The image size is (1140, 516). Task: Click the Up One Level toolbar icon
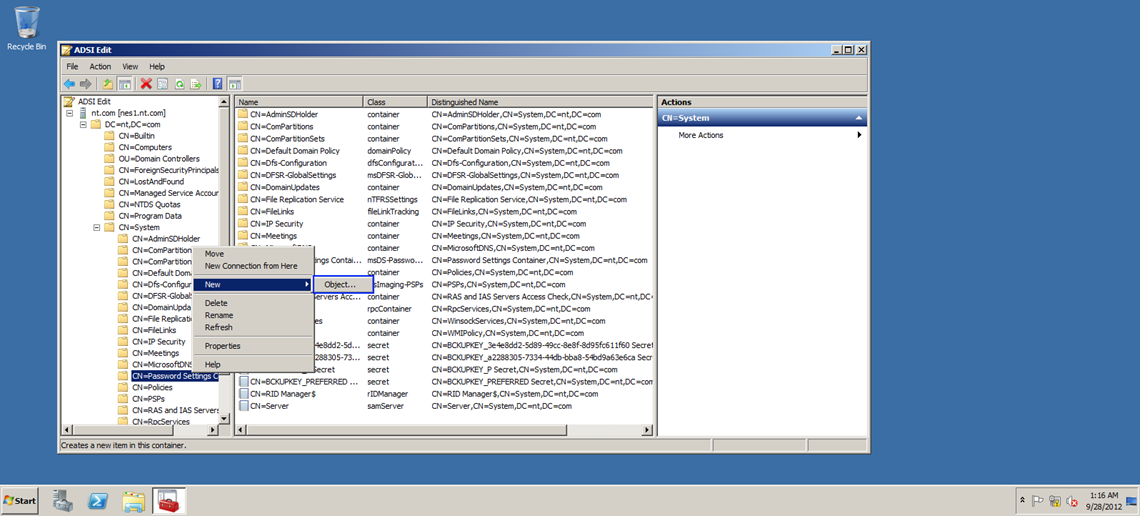pyautogui.click(x=108, y=84)
